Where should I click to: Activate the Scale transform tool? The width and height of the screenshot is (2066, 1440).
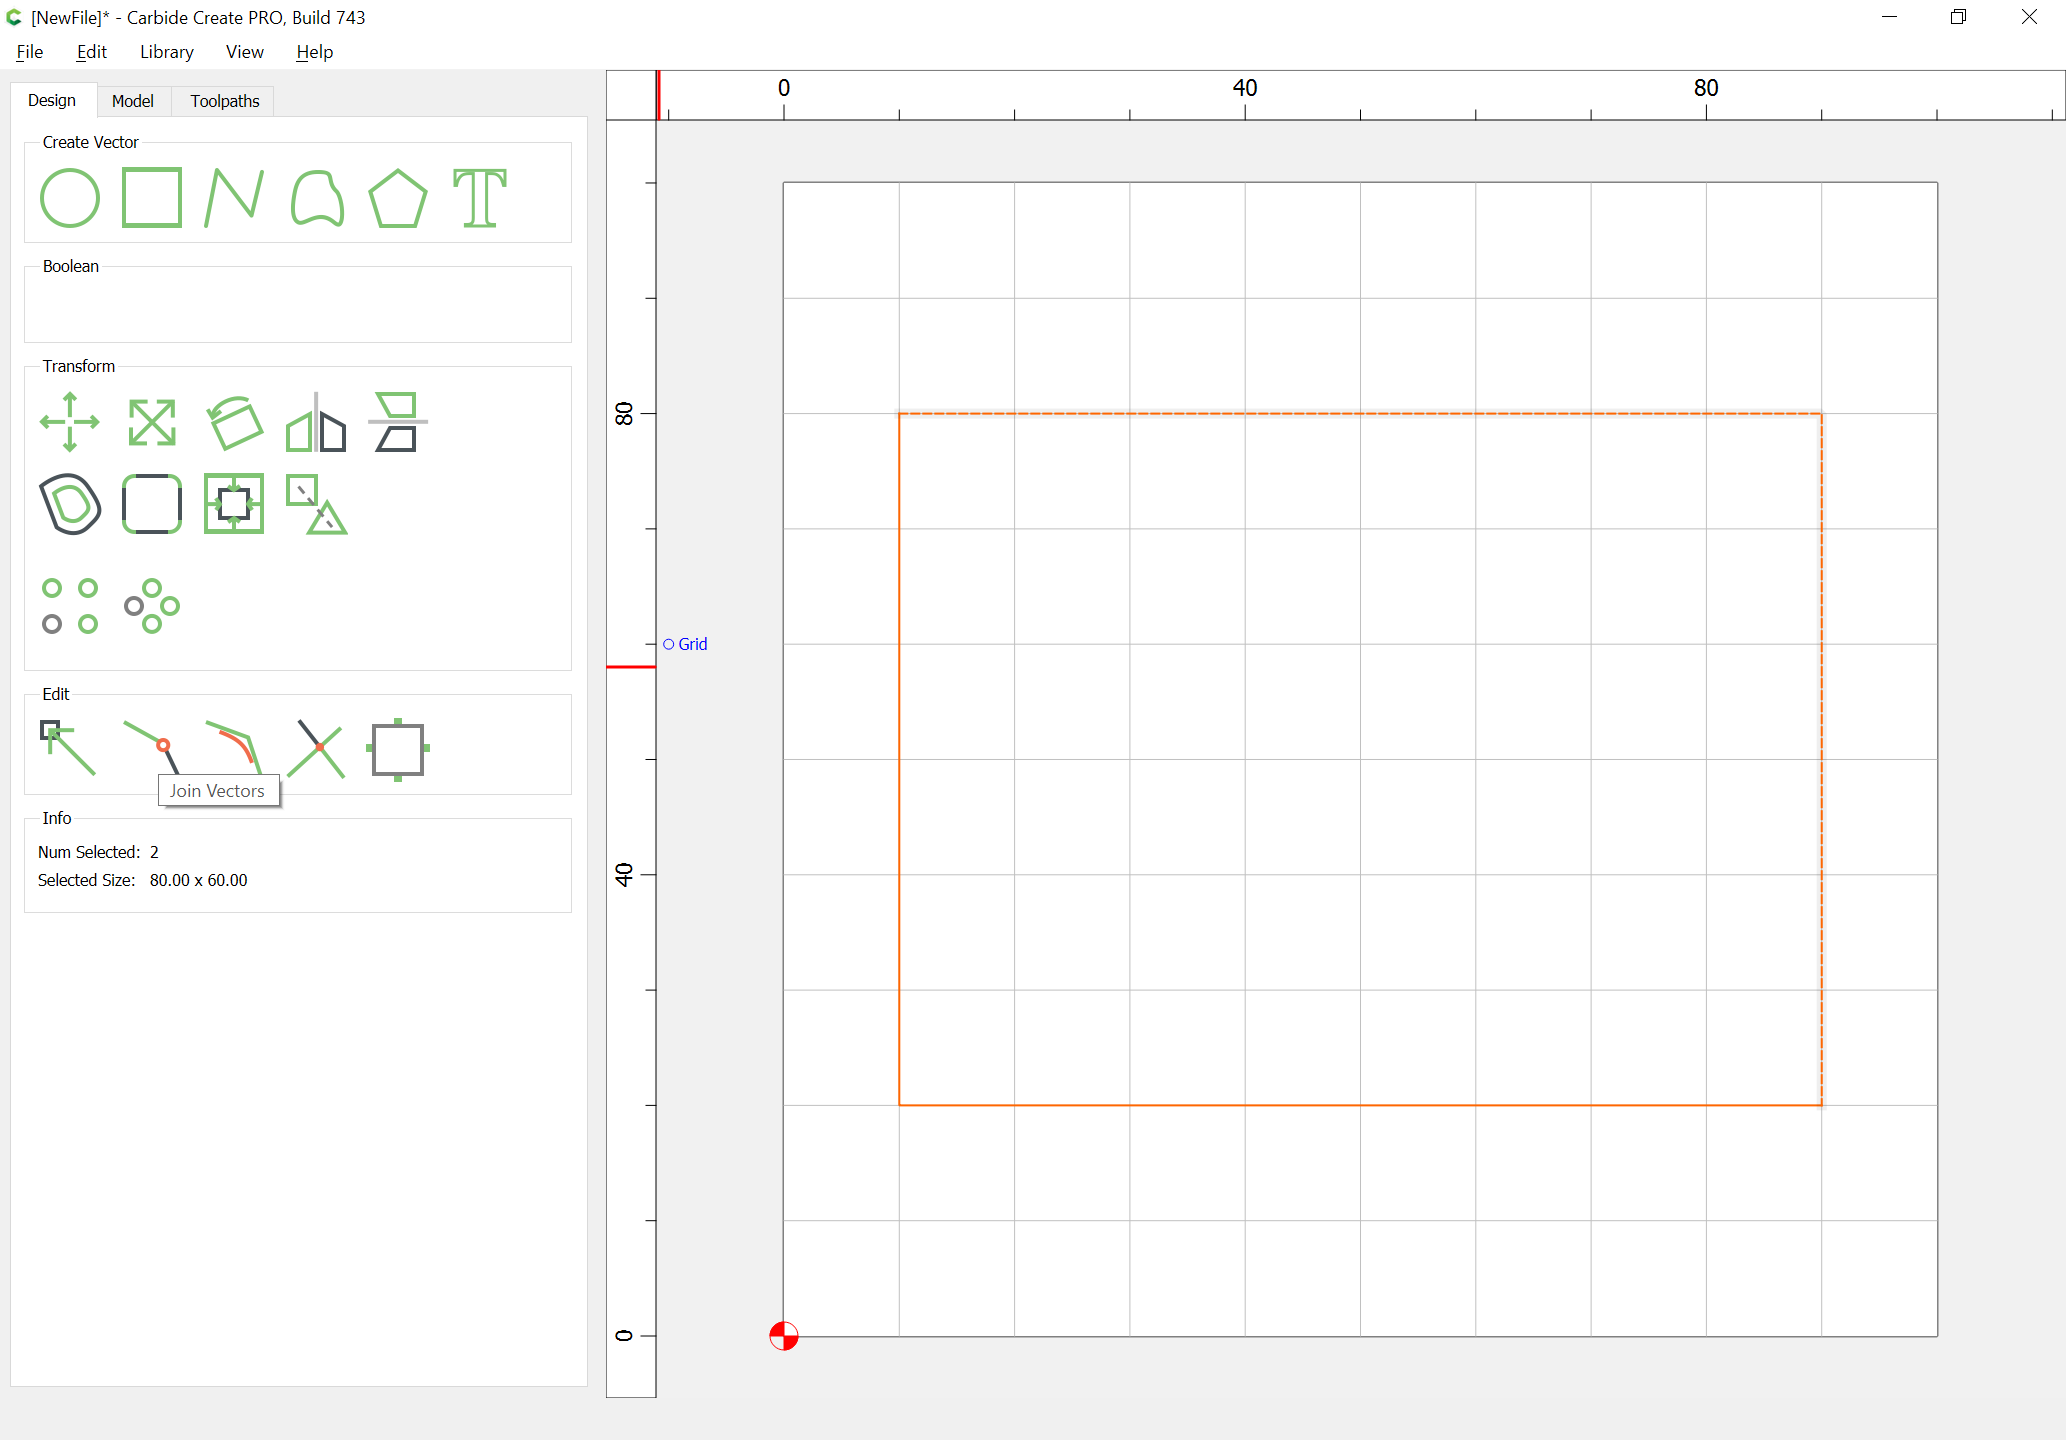click(x=152, y=422)
